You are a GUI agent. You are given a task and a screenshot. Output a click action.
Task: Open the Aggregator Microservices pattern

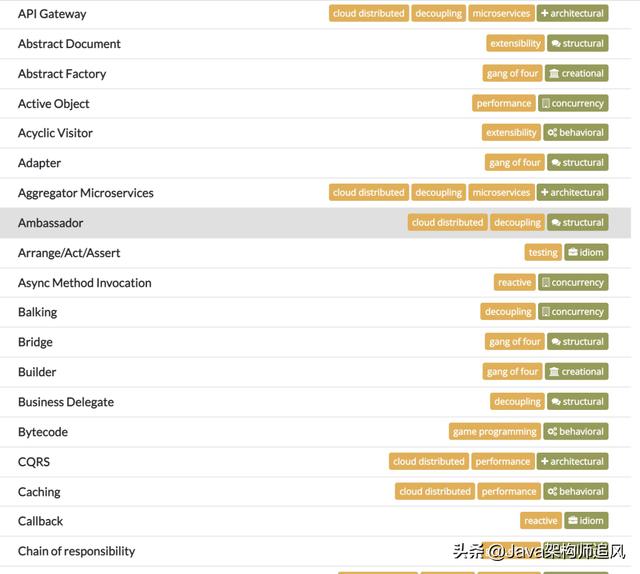point(86,193)
